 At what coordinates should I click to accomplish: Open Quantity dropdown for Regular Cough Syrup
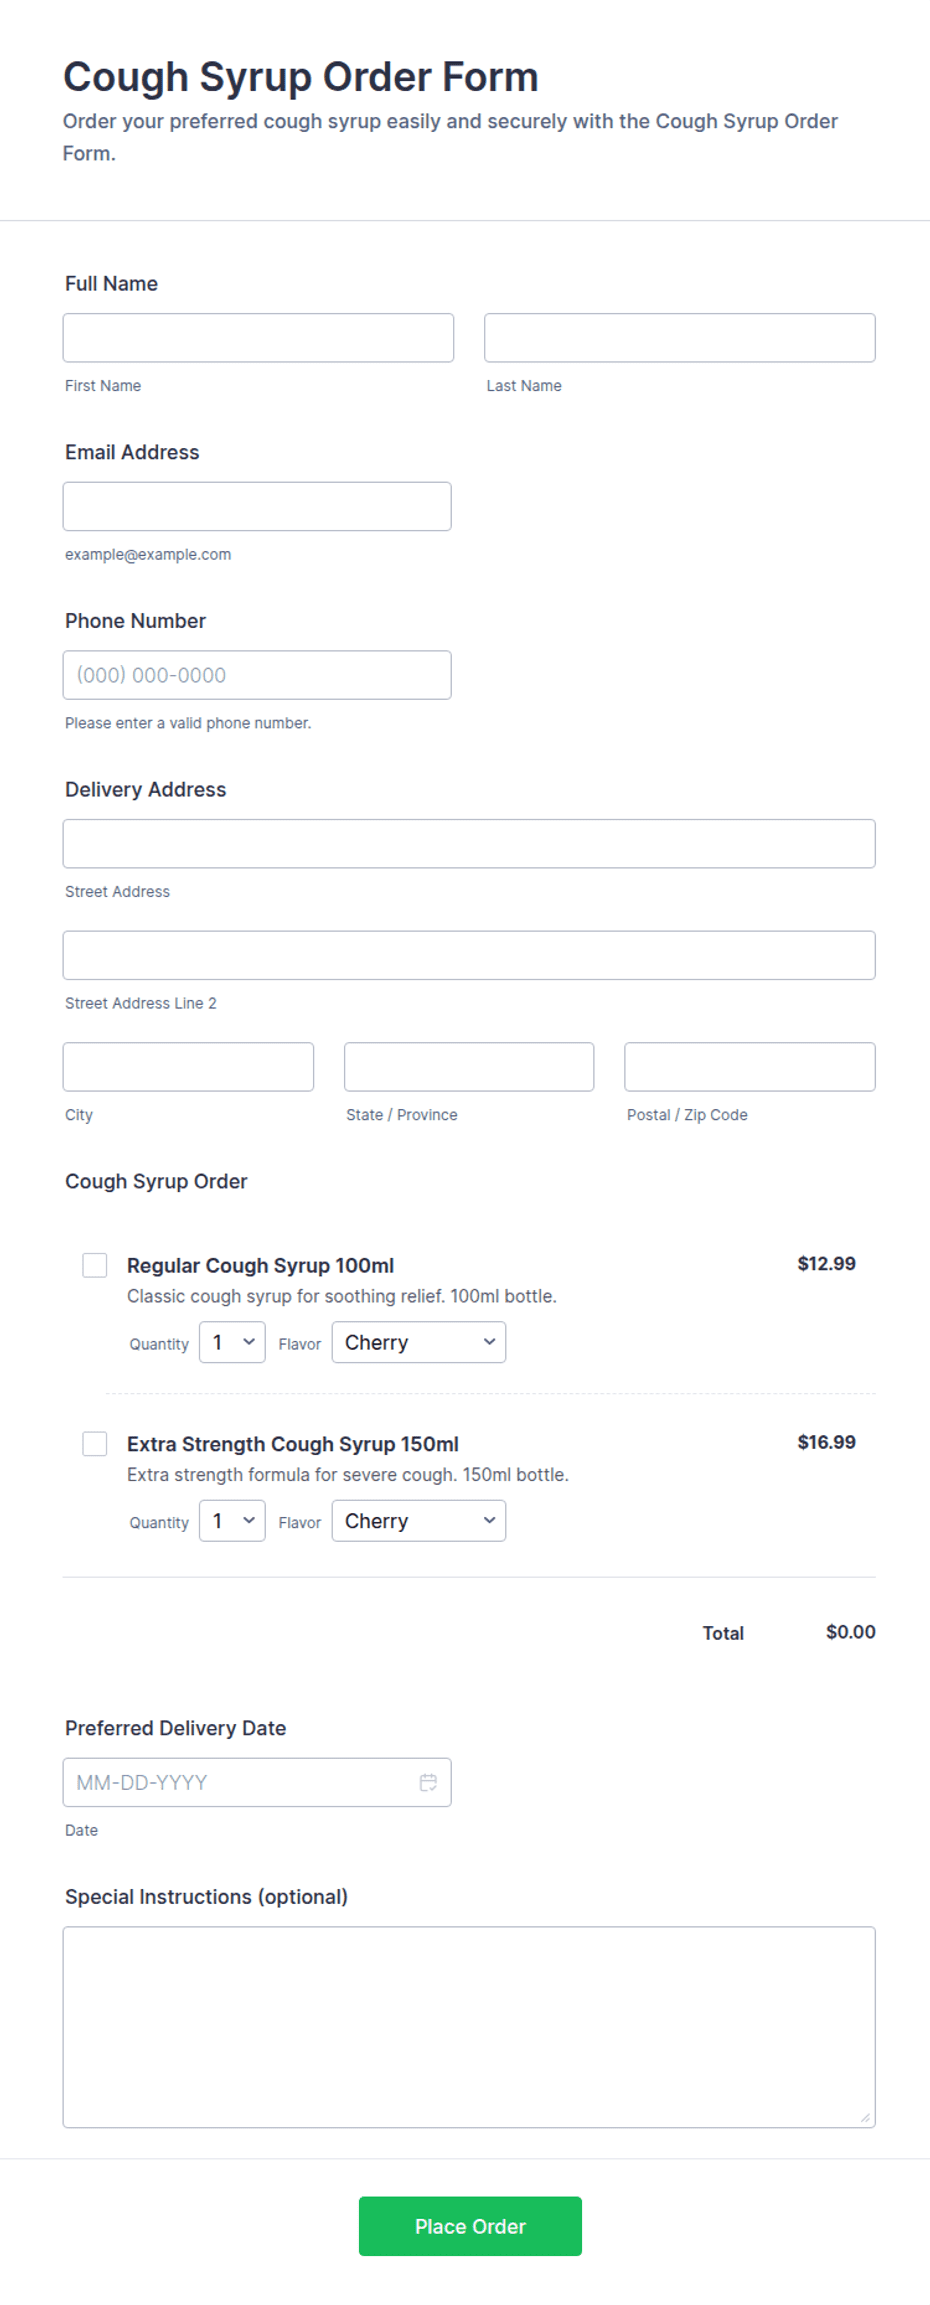(x=232, y=1342)
